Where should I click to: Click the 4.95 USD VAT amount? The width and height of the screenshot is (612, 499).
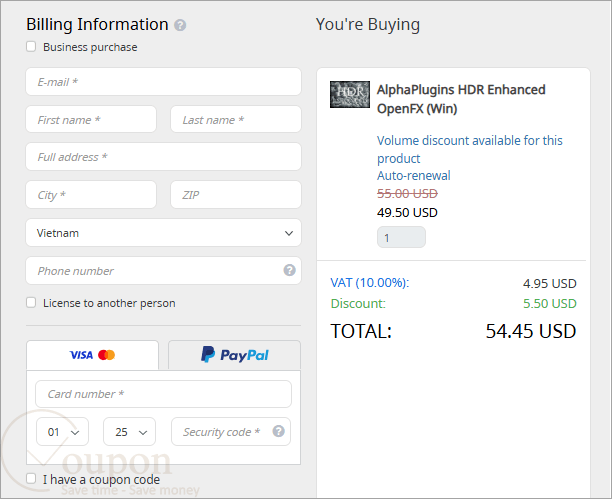(x=550, y=283)
